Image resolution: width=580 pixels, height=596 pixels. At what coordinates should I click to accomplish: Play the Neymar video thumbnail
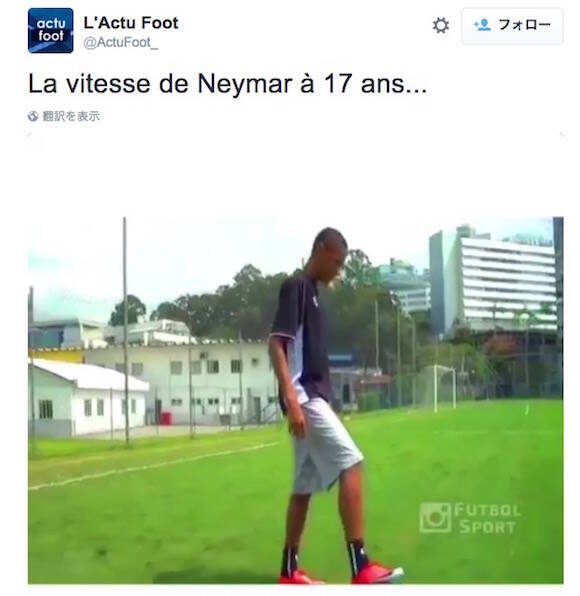[x=296, y=400]
